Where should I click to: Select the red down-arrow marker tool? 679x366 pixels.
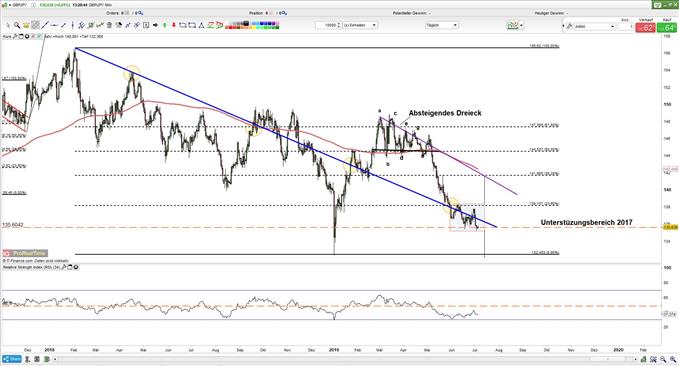coord(174,25)
